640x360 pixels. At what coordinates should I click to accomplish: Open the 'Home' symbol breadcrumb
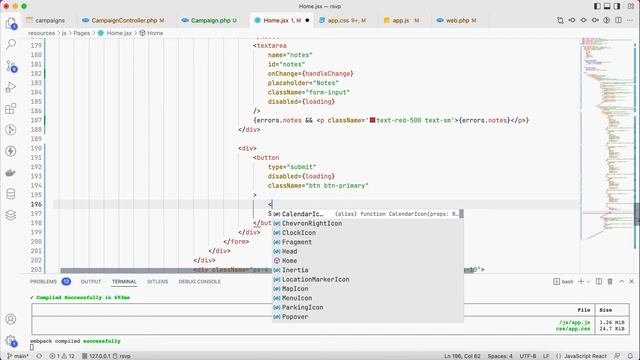(151, 33)
